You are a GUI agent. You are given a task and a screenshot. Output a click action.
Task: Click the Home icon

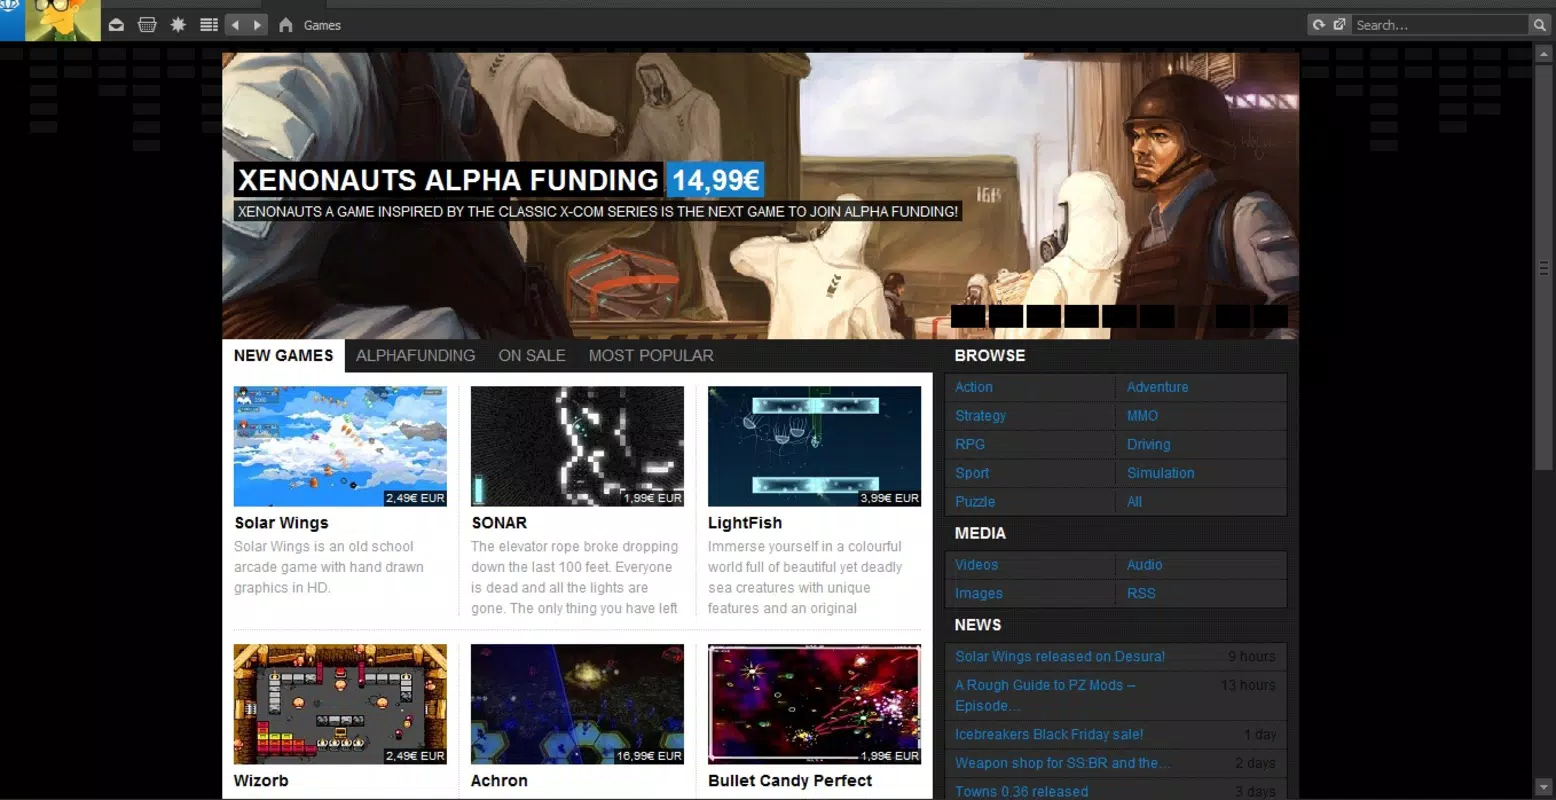[x=286, y=25]
